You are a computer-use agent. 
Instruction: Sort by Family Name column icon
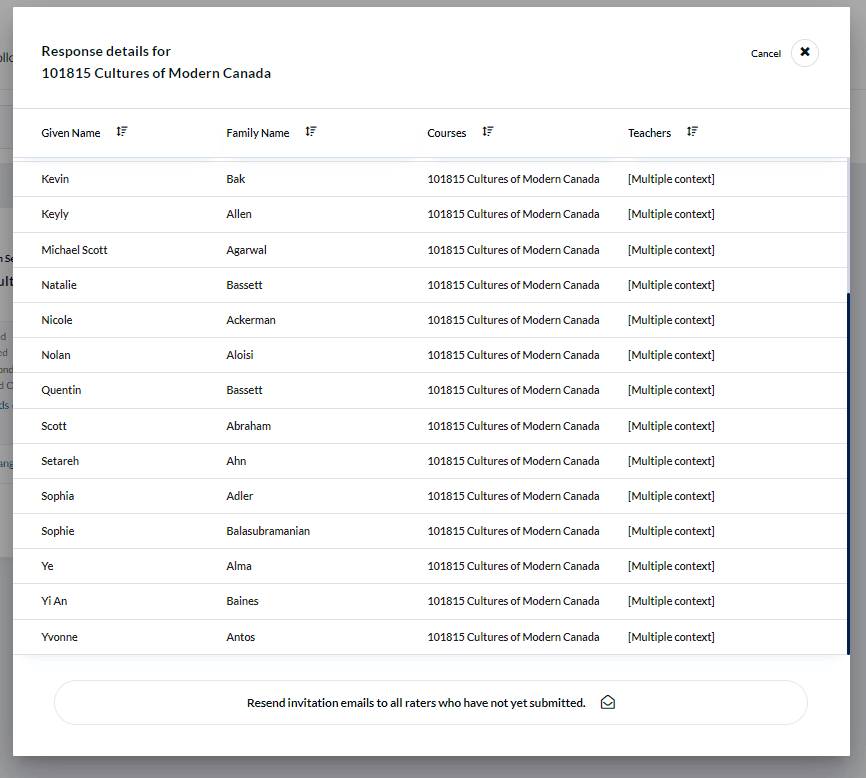tap(311, 131)
